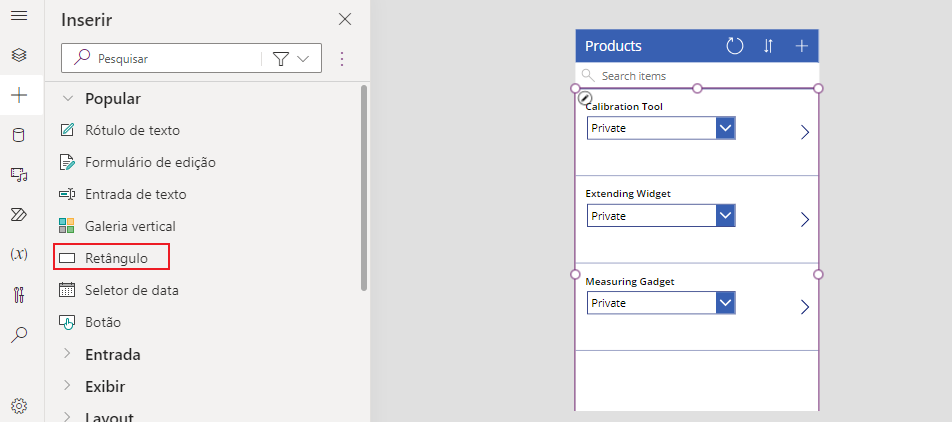
Task: Click the Insert plus icon in sidebar
Action: click(19, 96)
